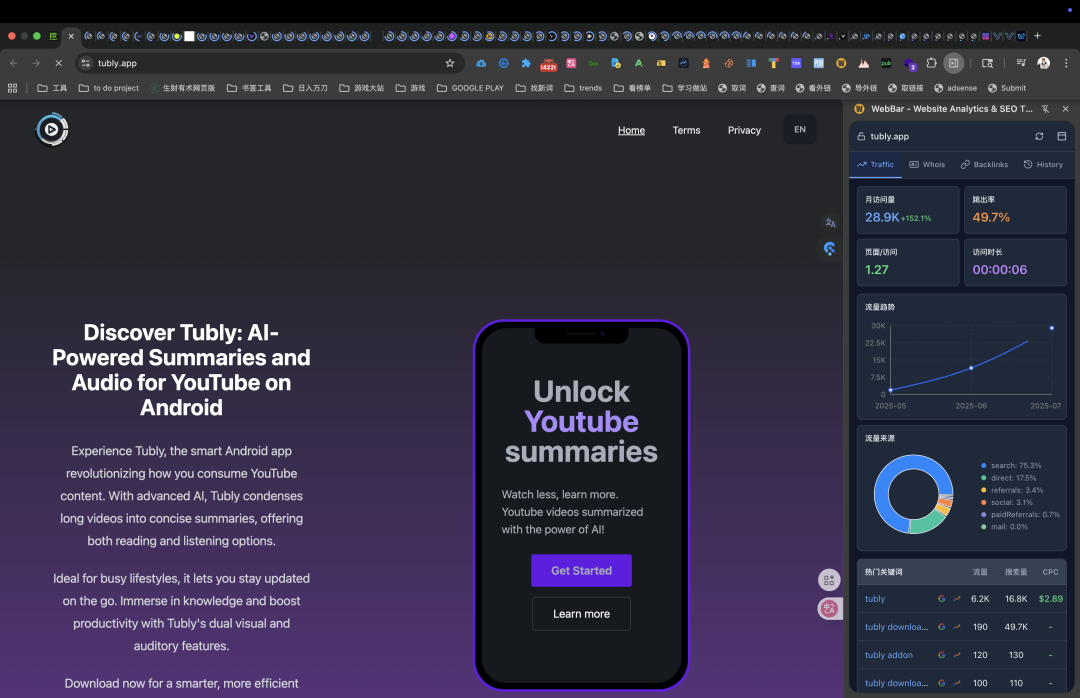1080x698 pixels.
Task: Go to Home in site navigation
Action: coord(631,130)
